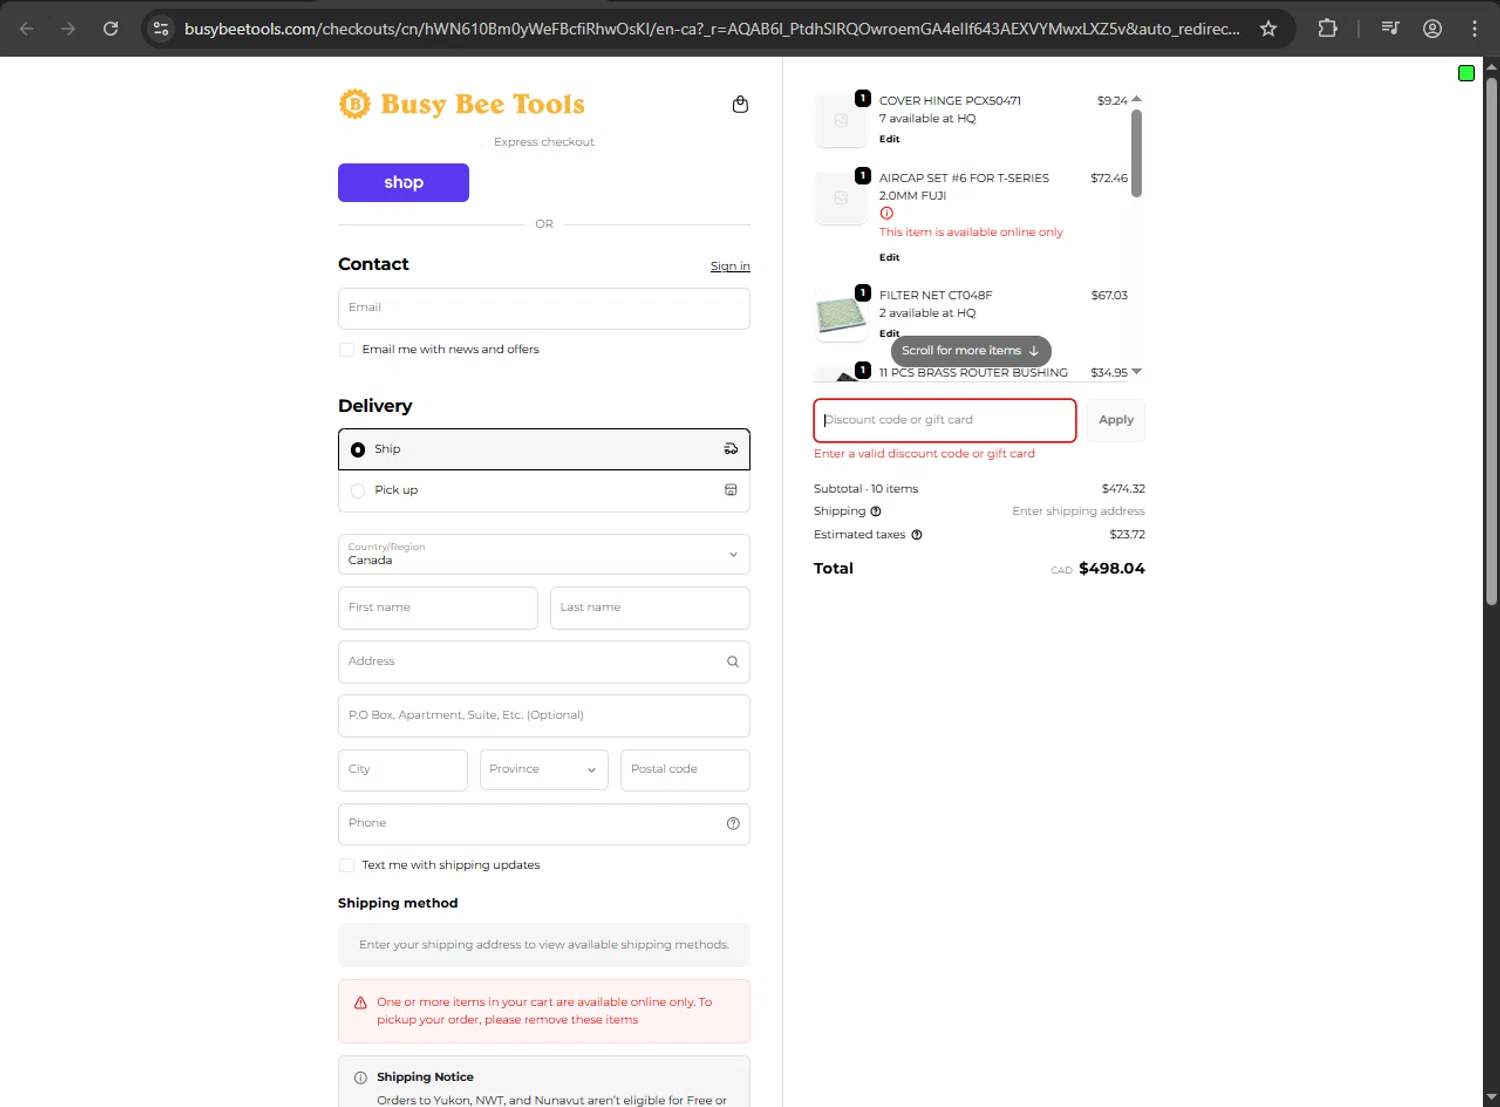Edit the COVER HINGE PCX50471 item
The height and width of the screenshot is (1107, 1500).
pyautogui.click(x=889, y=139)
